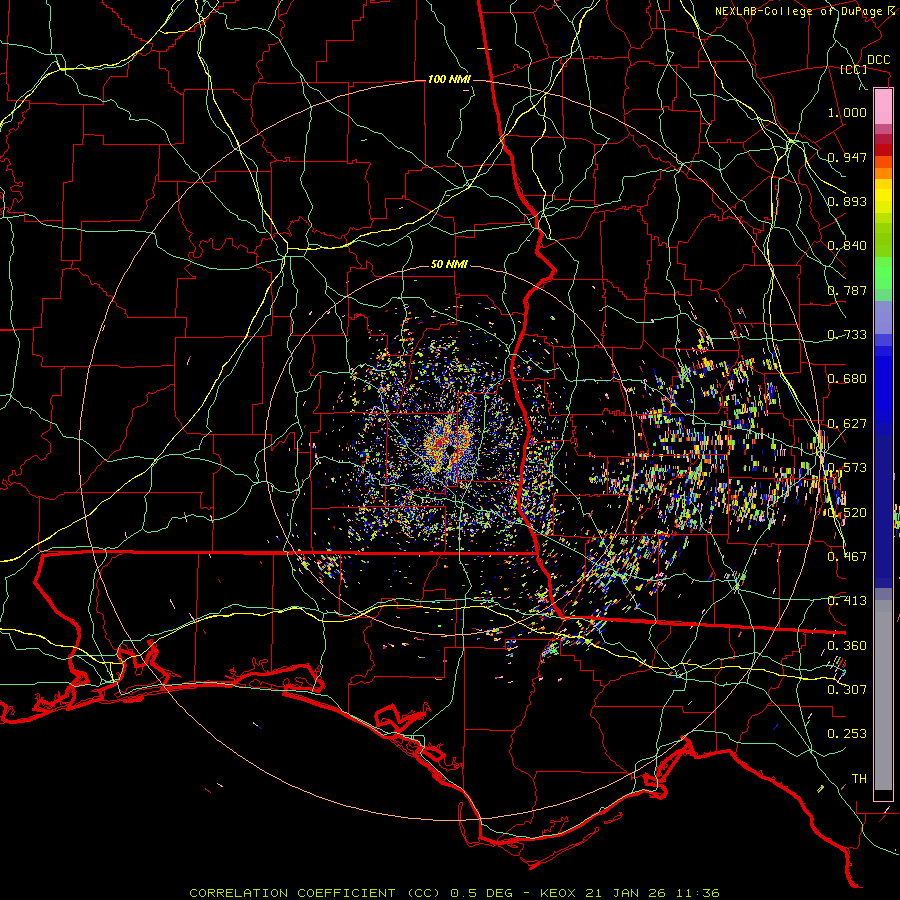Click the 0.413 legend value
Screen dimensions: 900x900
[x=847, y=601]
